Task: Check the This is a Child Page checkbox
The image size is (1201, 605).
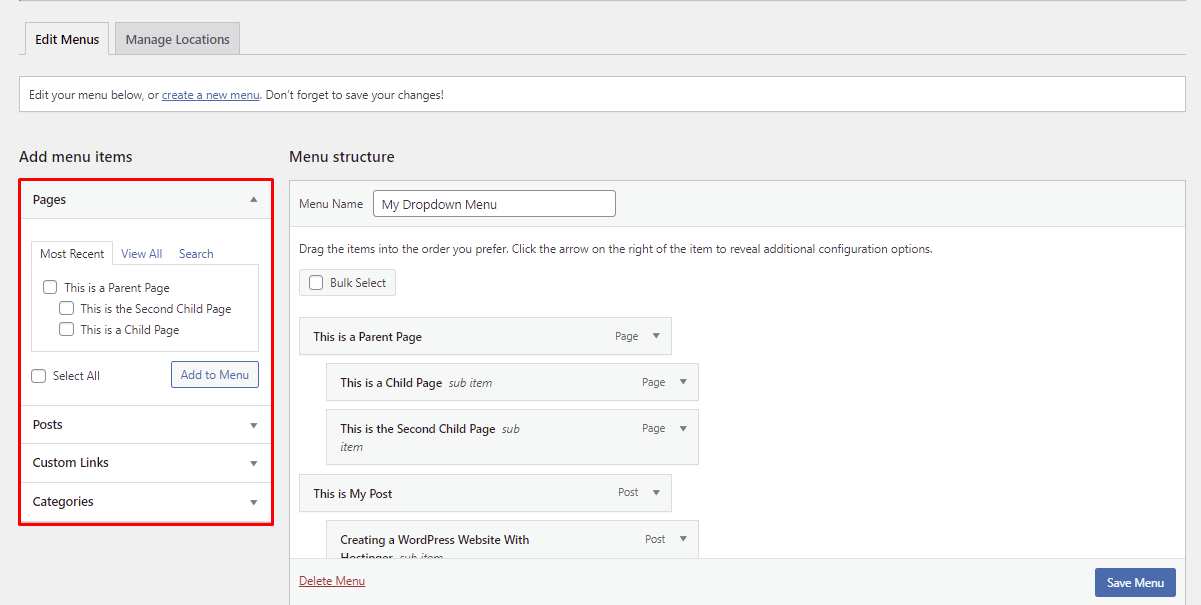Action: (66, 328)
